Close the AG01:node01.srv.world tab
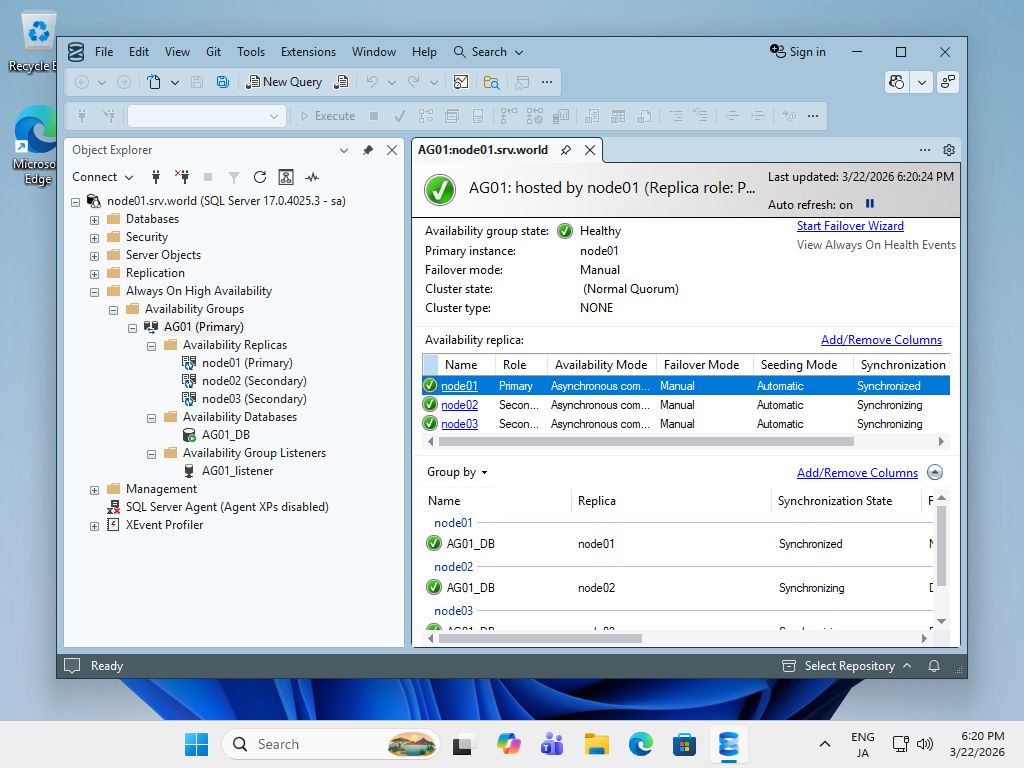The image size is (1024, 768). tap(590, 150)
